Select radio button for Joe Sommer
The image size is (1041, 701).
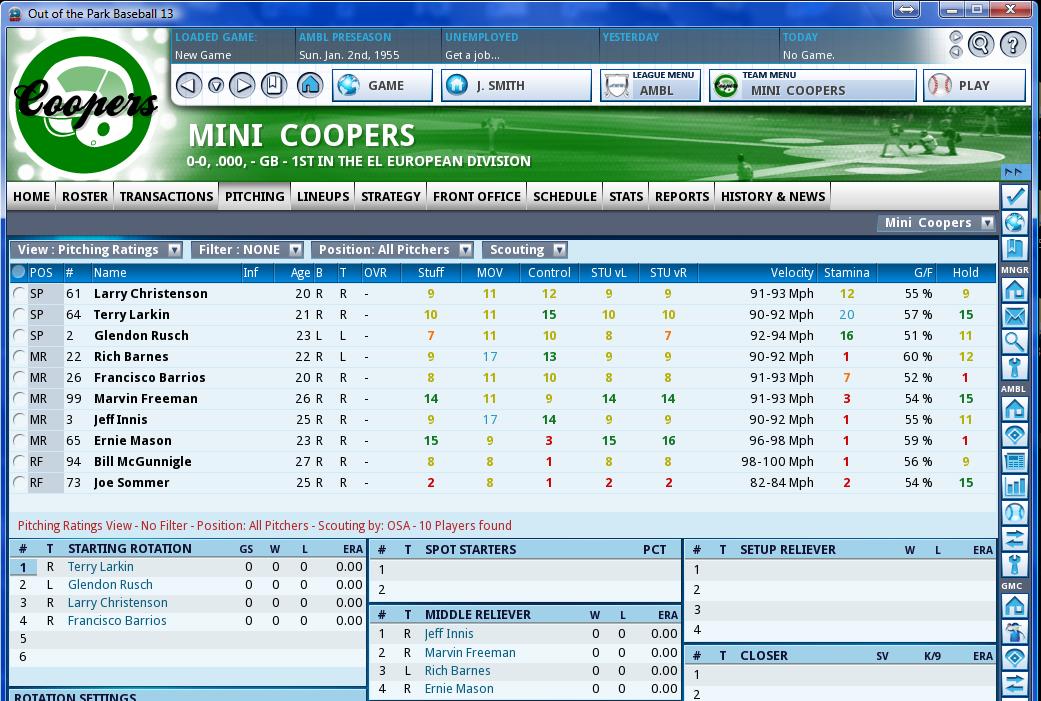pyautogui.click(x=19, y=483)
